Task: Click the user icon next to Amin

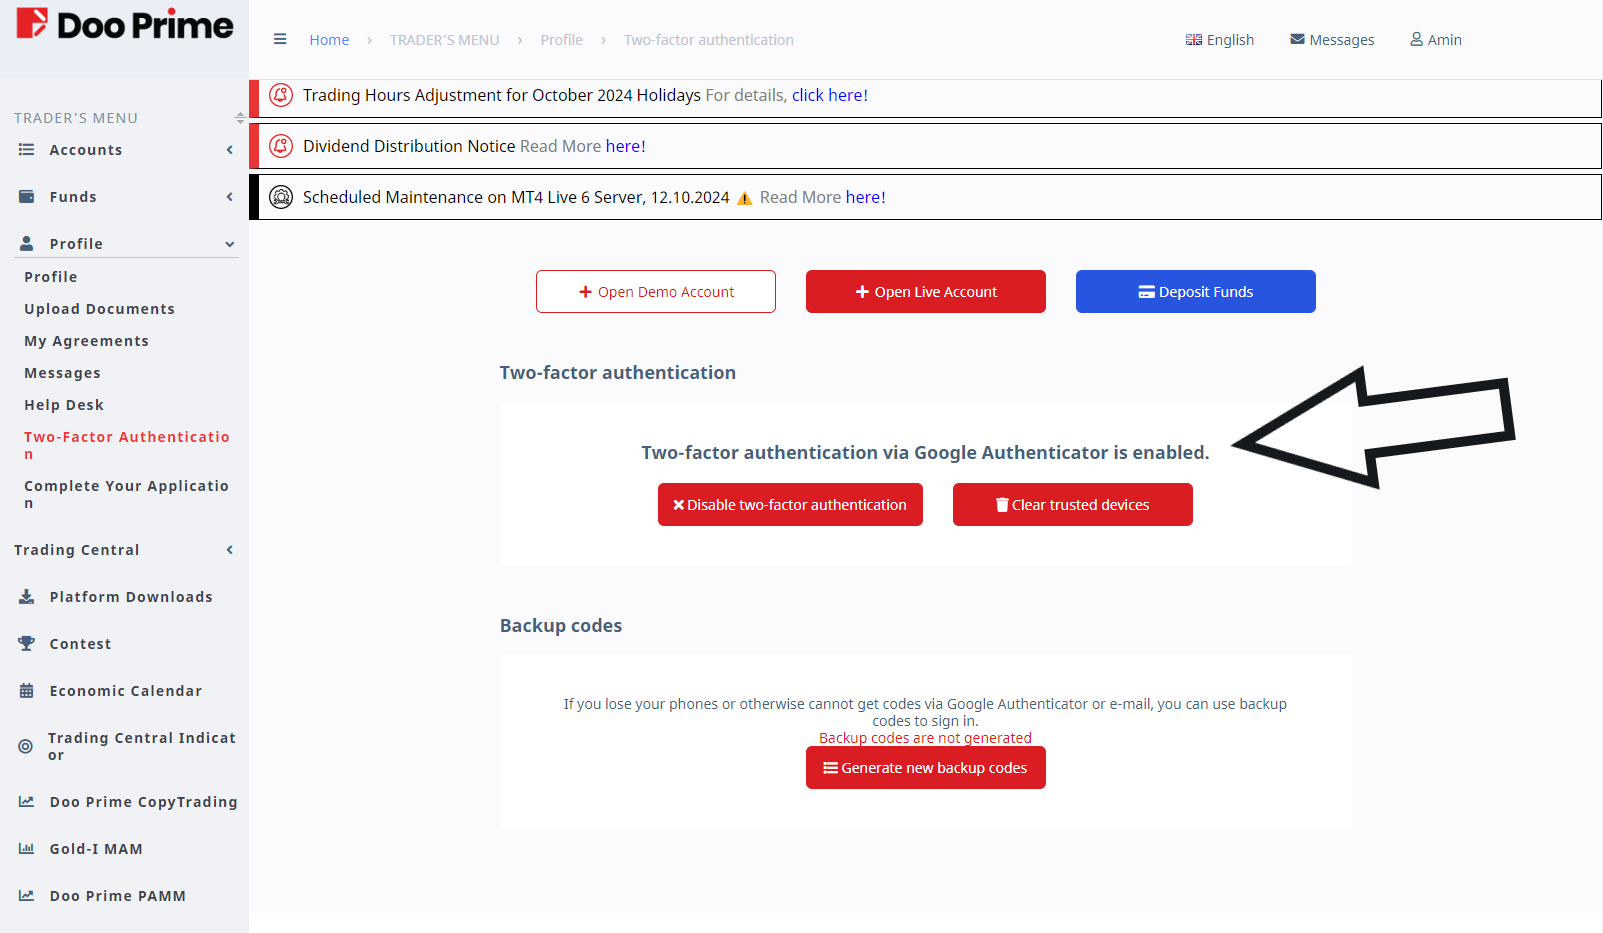Action: coord(1416,39)
